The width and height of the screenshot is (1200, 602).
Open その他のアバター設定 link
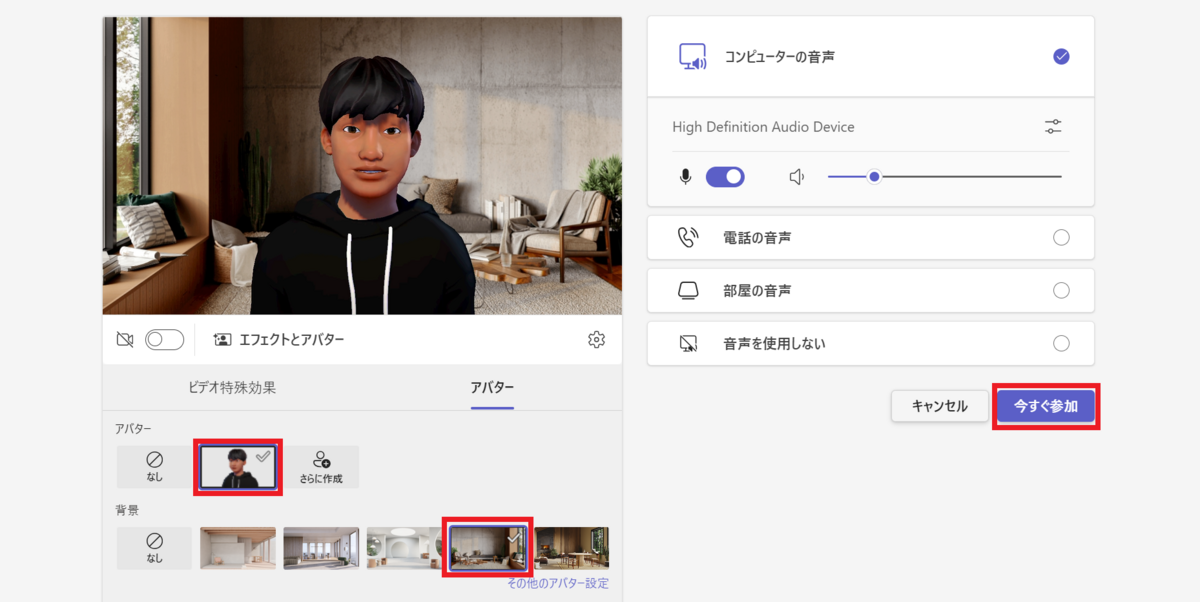558,583
